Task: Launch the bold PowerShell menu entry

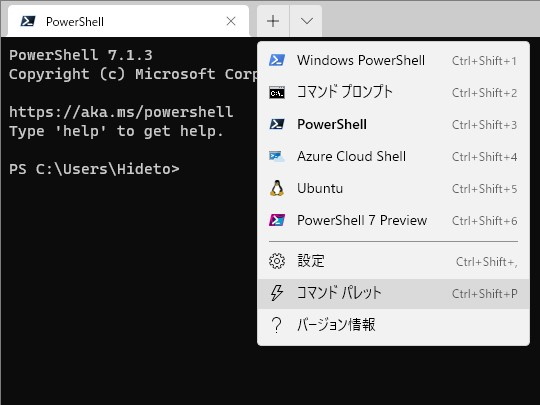Action: click(x=393, y=124)
